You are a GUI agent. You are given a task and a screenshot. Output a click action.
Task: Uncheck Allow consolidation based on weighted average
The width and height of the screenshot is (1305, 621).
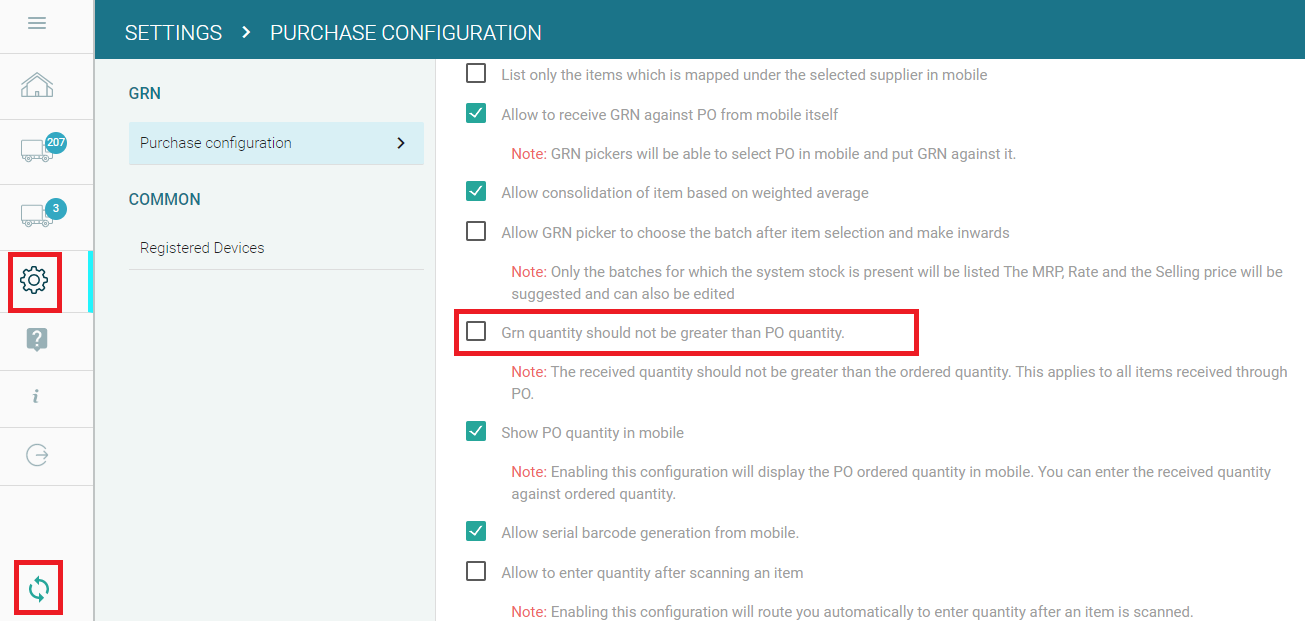pos(477,192)
